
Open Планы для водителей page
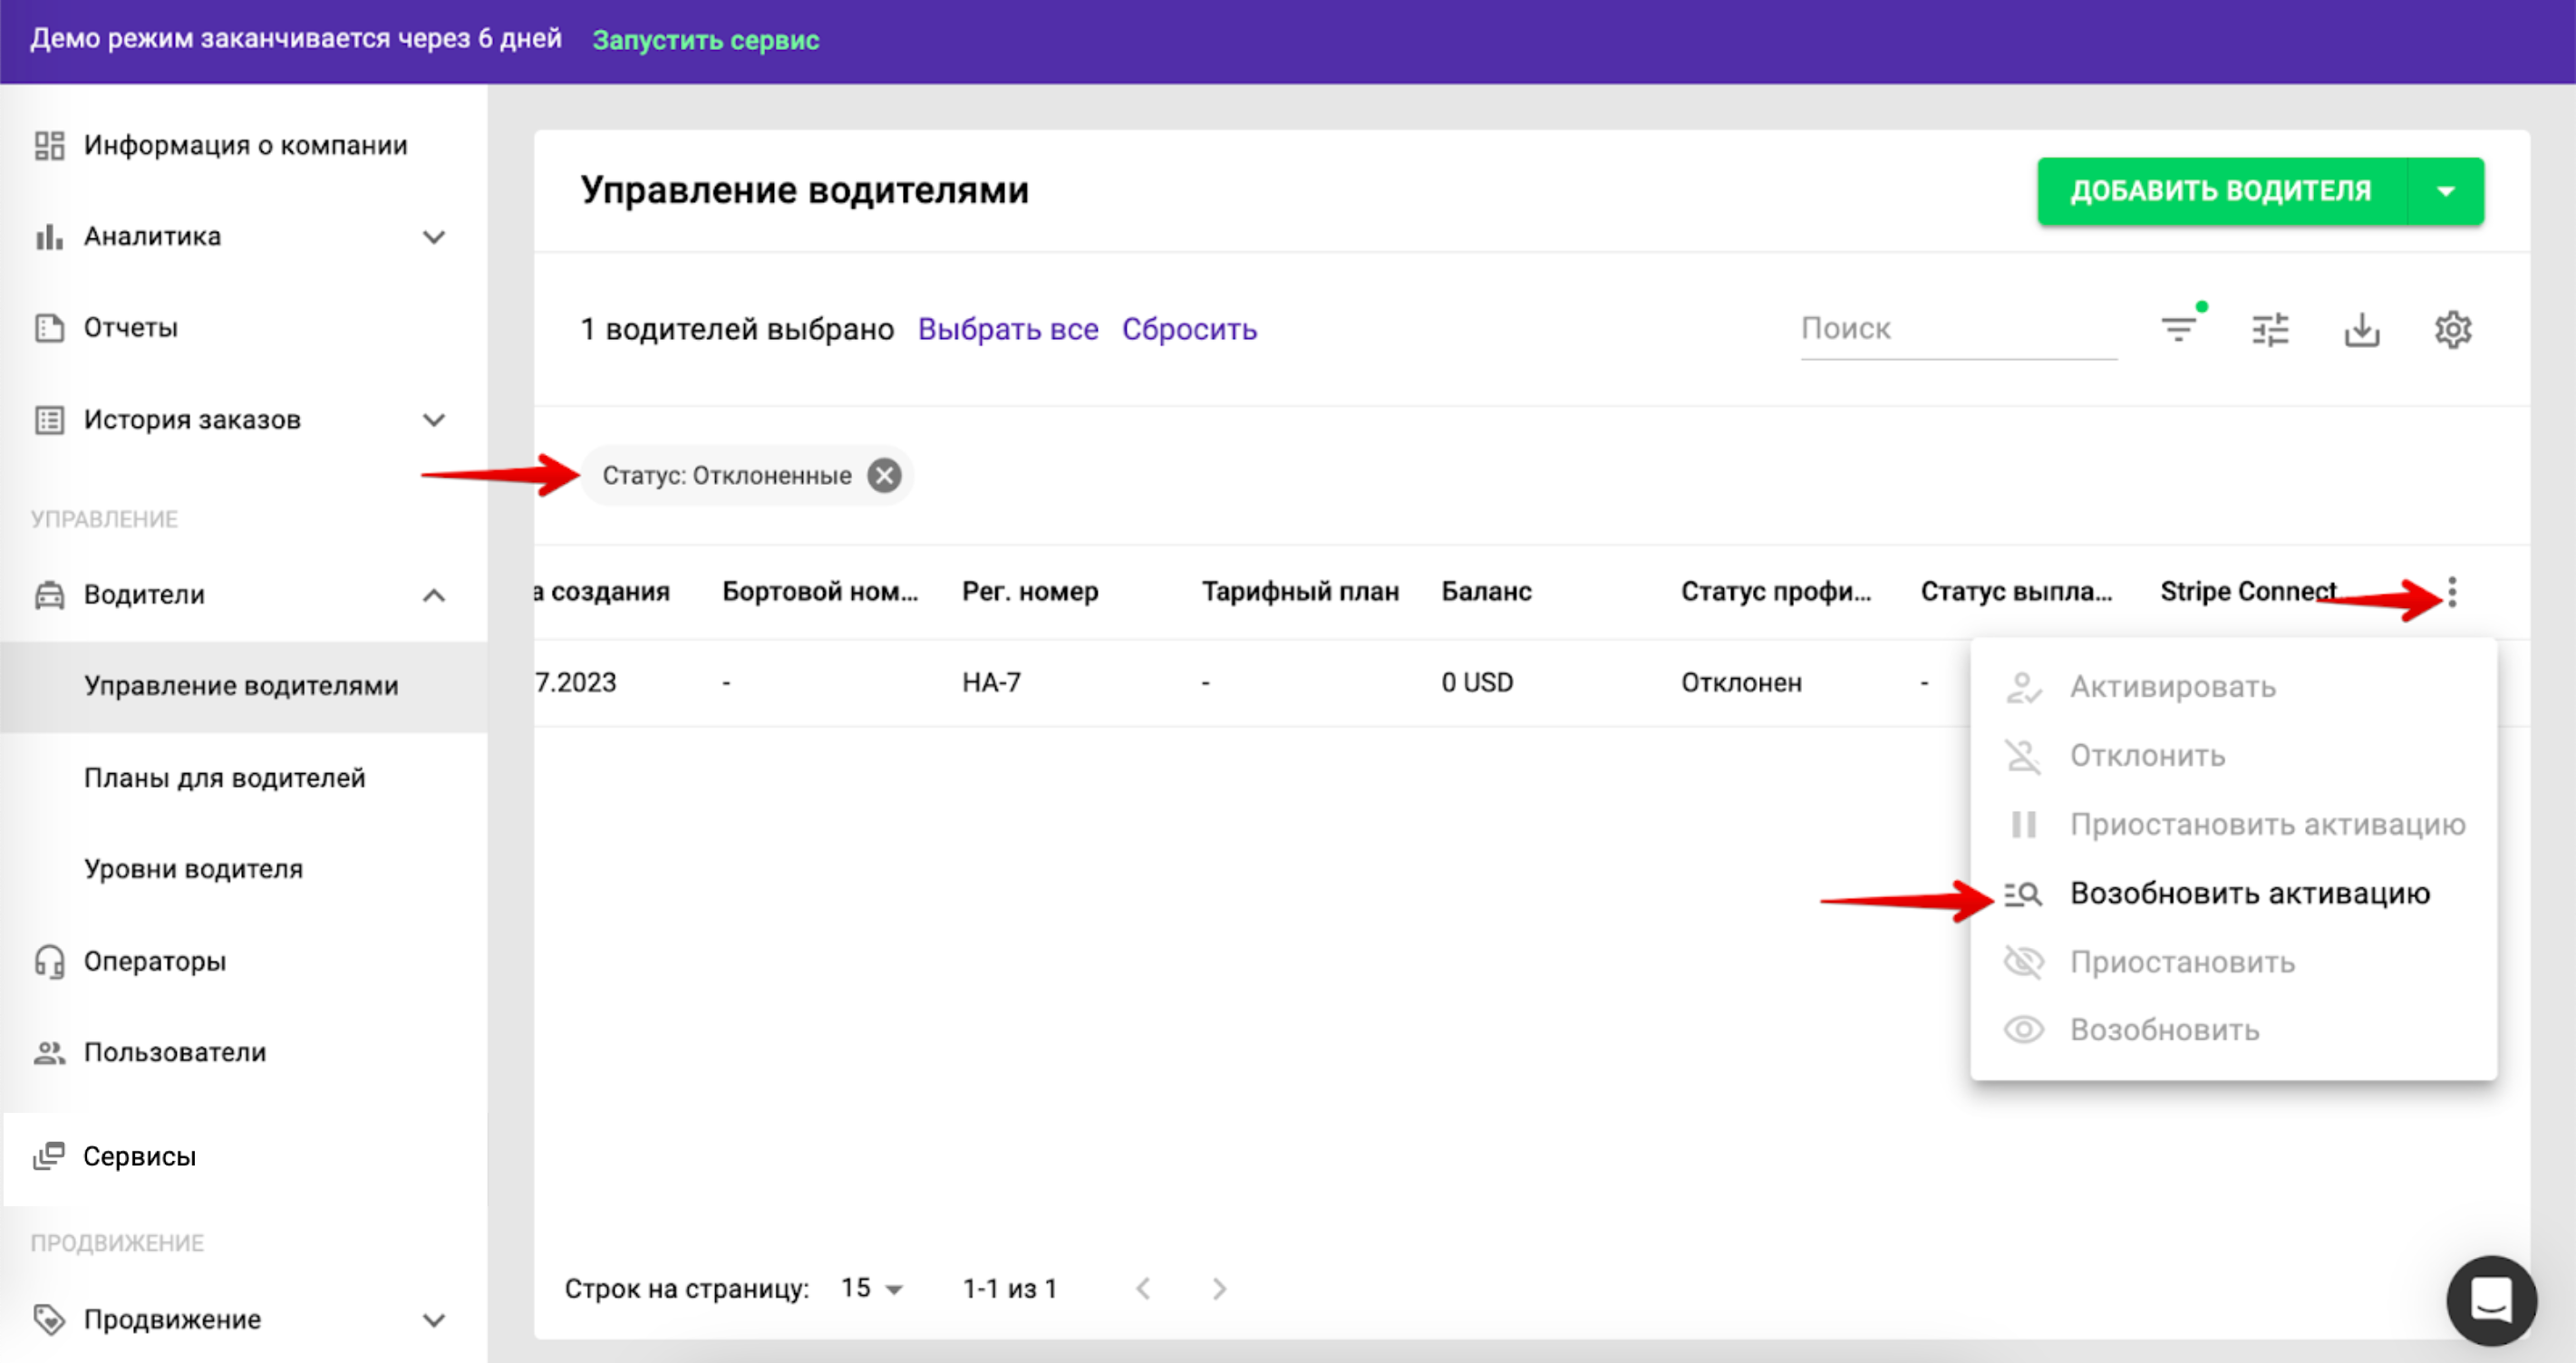pos(225,778)
